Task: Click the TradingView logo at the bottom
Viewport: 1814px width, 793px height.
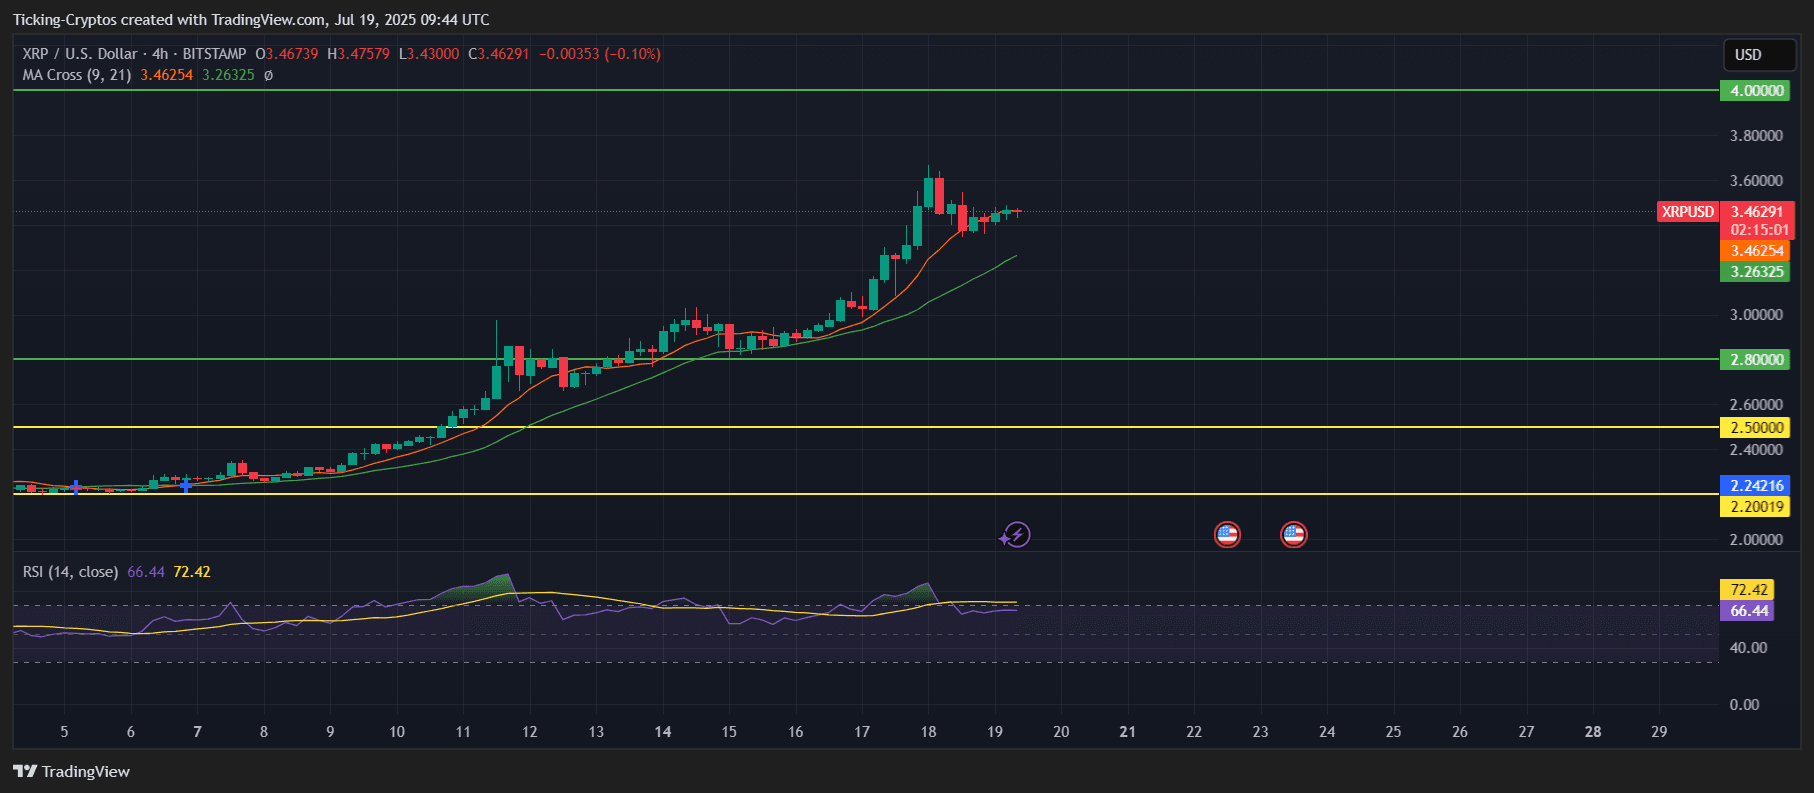Action: point(72,771)
